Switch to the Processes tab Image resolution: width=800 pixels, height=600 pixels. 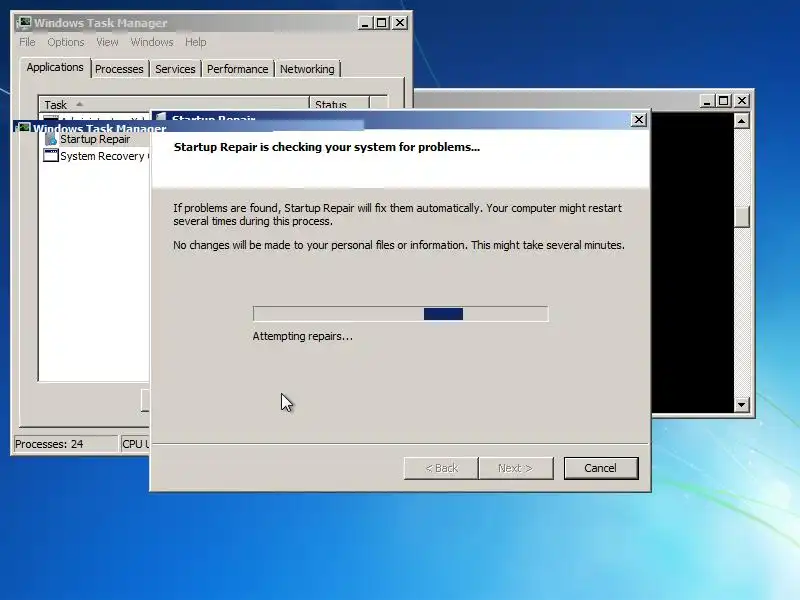pyautogui.click(x=119, y=69)
